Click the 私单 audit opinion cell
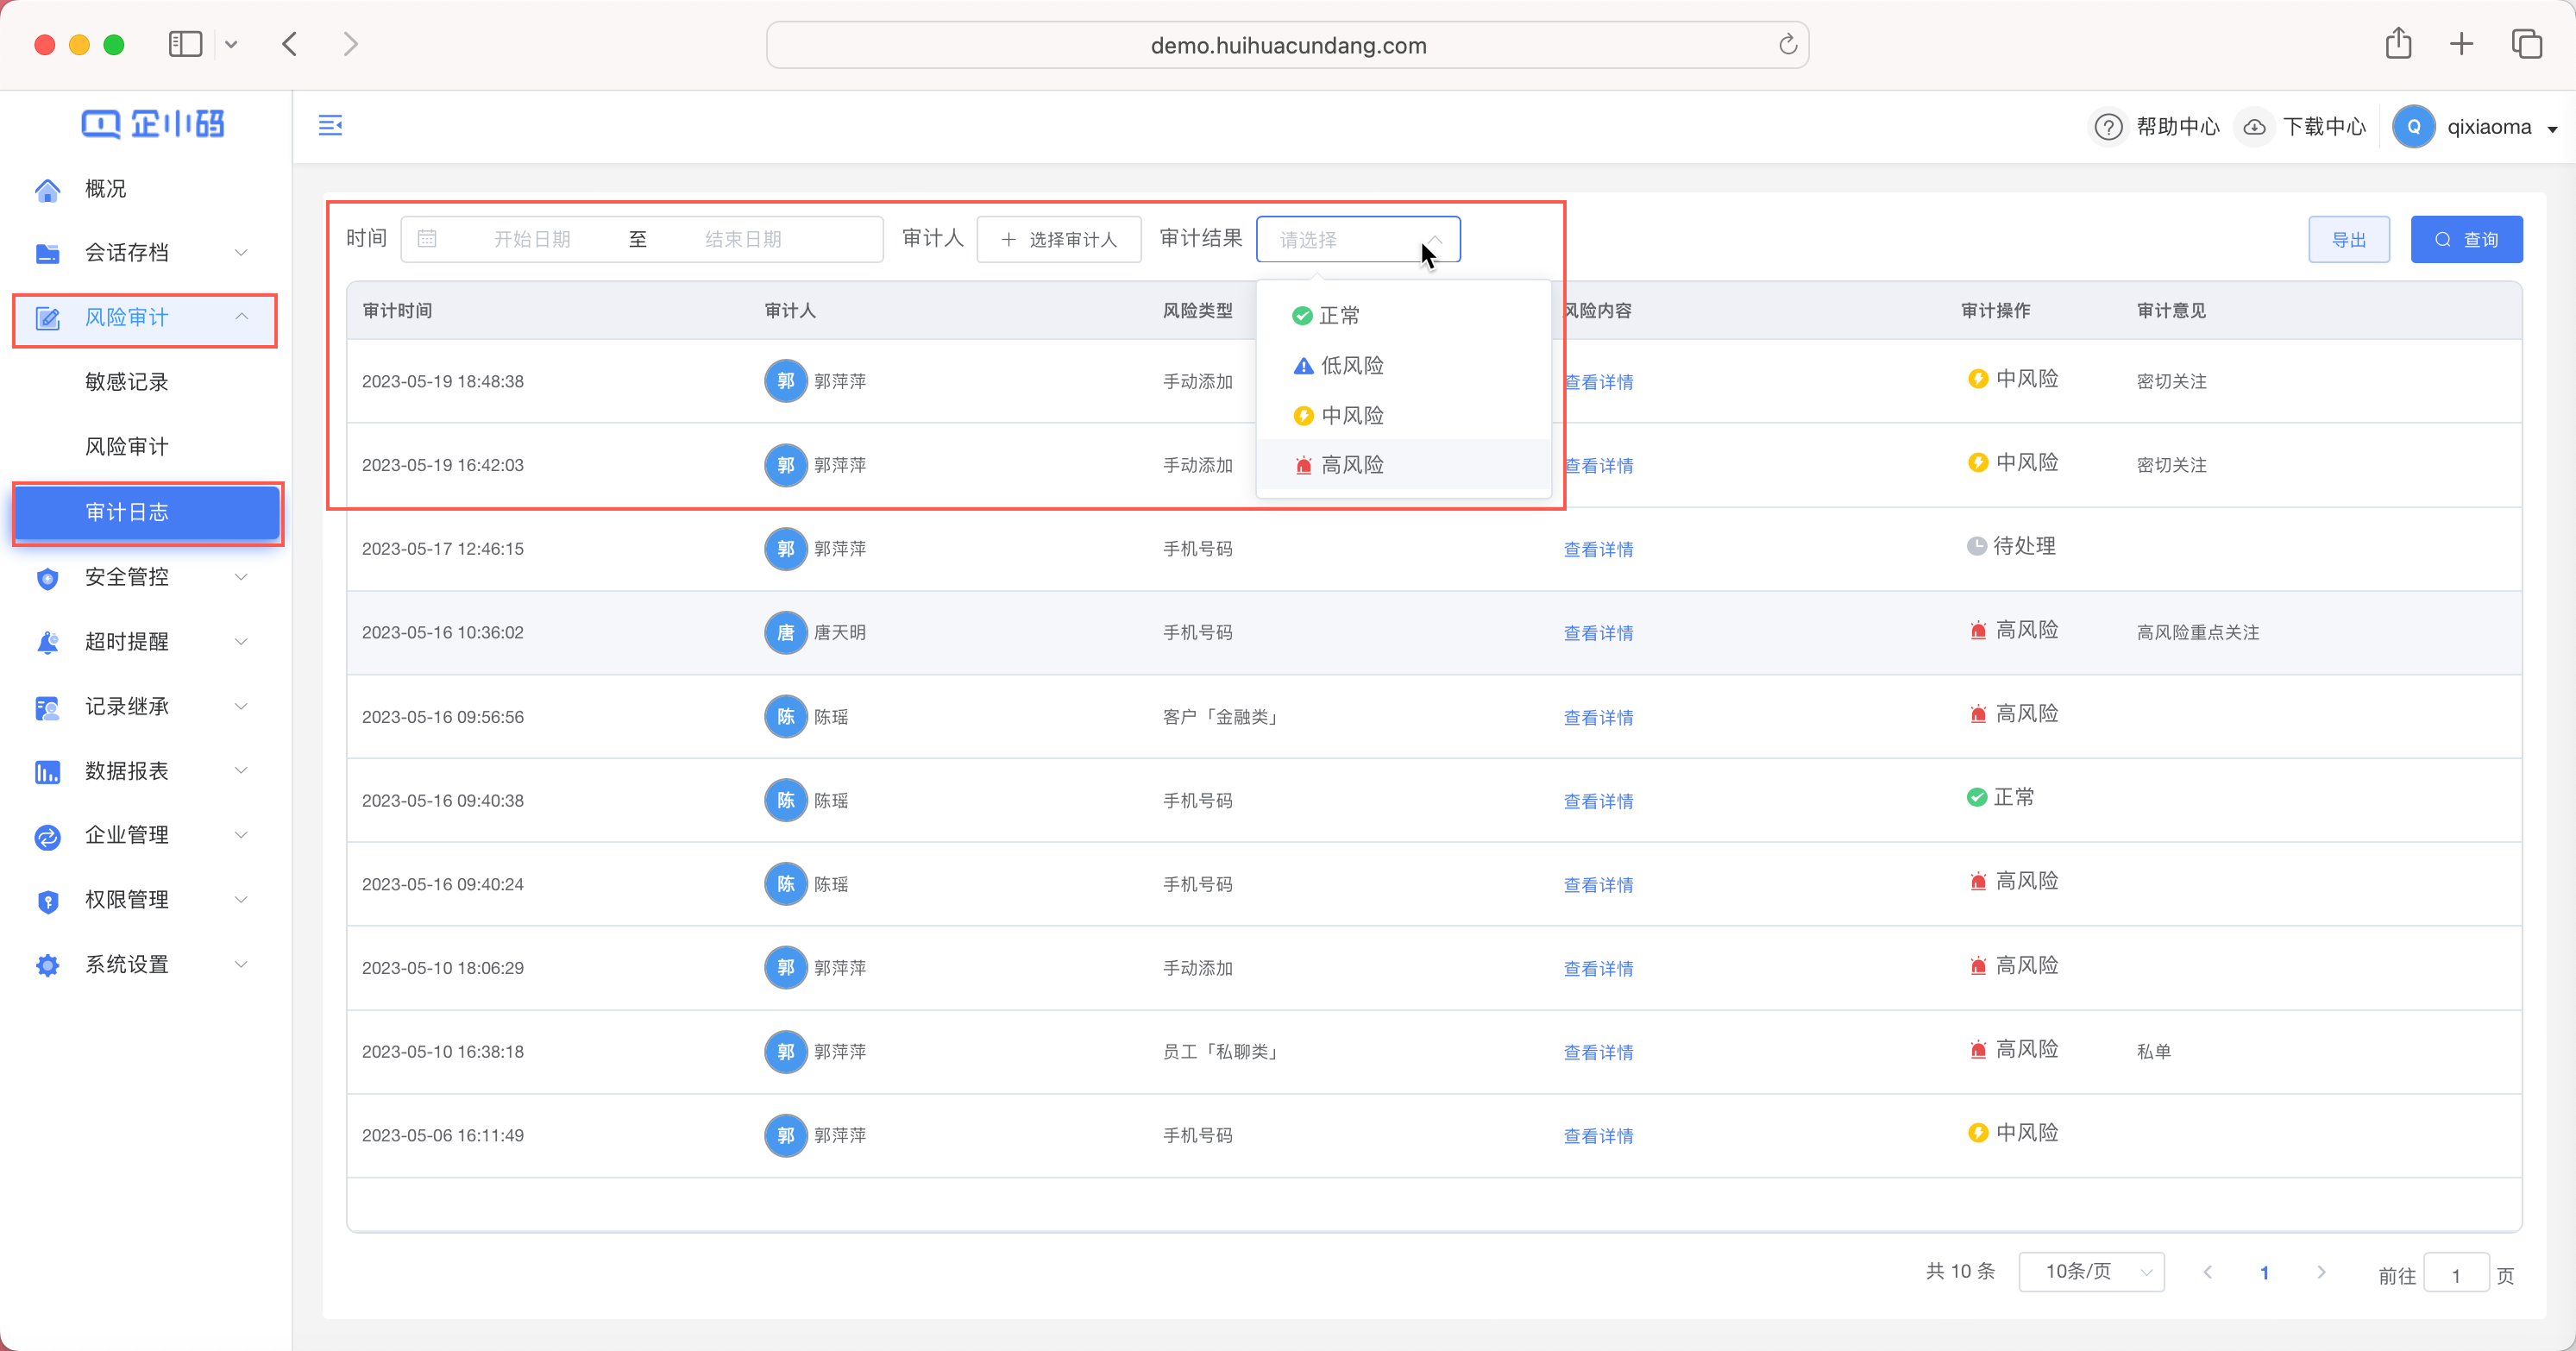This screenshot has width=2576, height=1351. [x=2154, y=1051]
